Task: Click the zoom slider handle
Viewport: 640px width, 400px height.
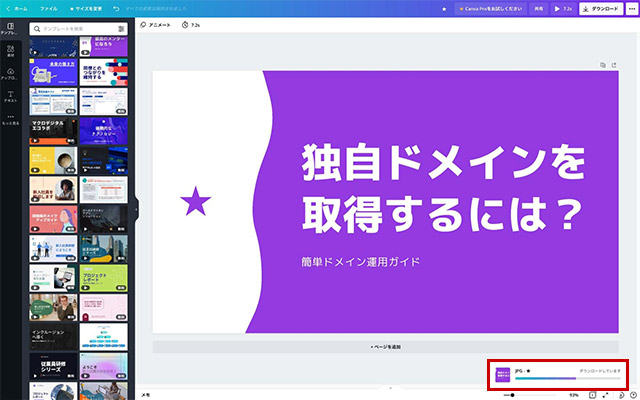Action: [512, 395]
